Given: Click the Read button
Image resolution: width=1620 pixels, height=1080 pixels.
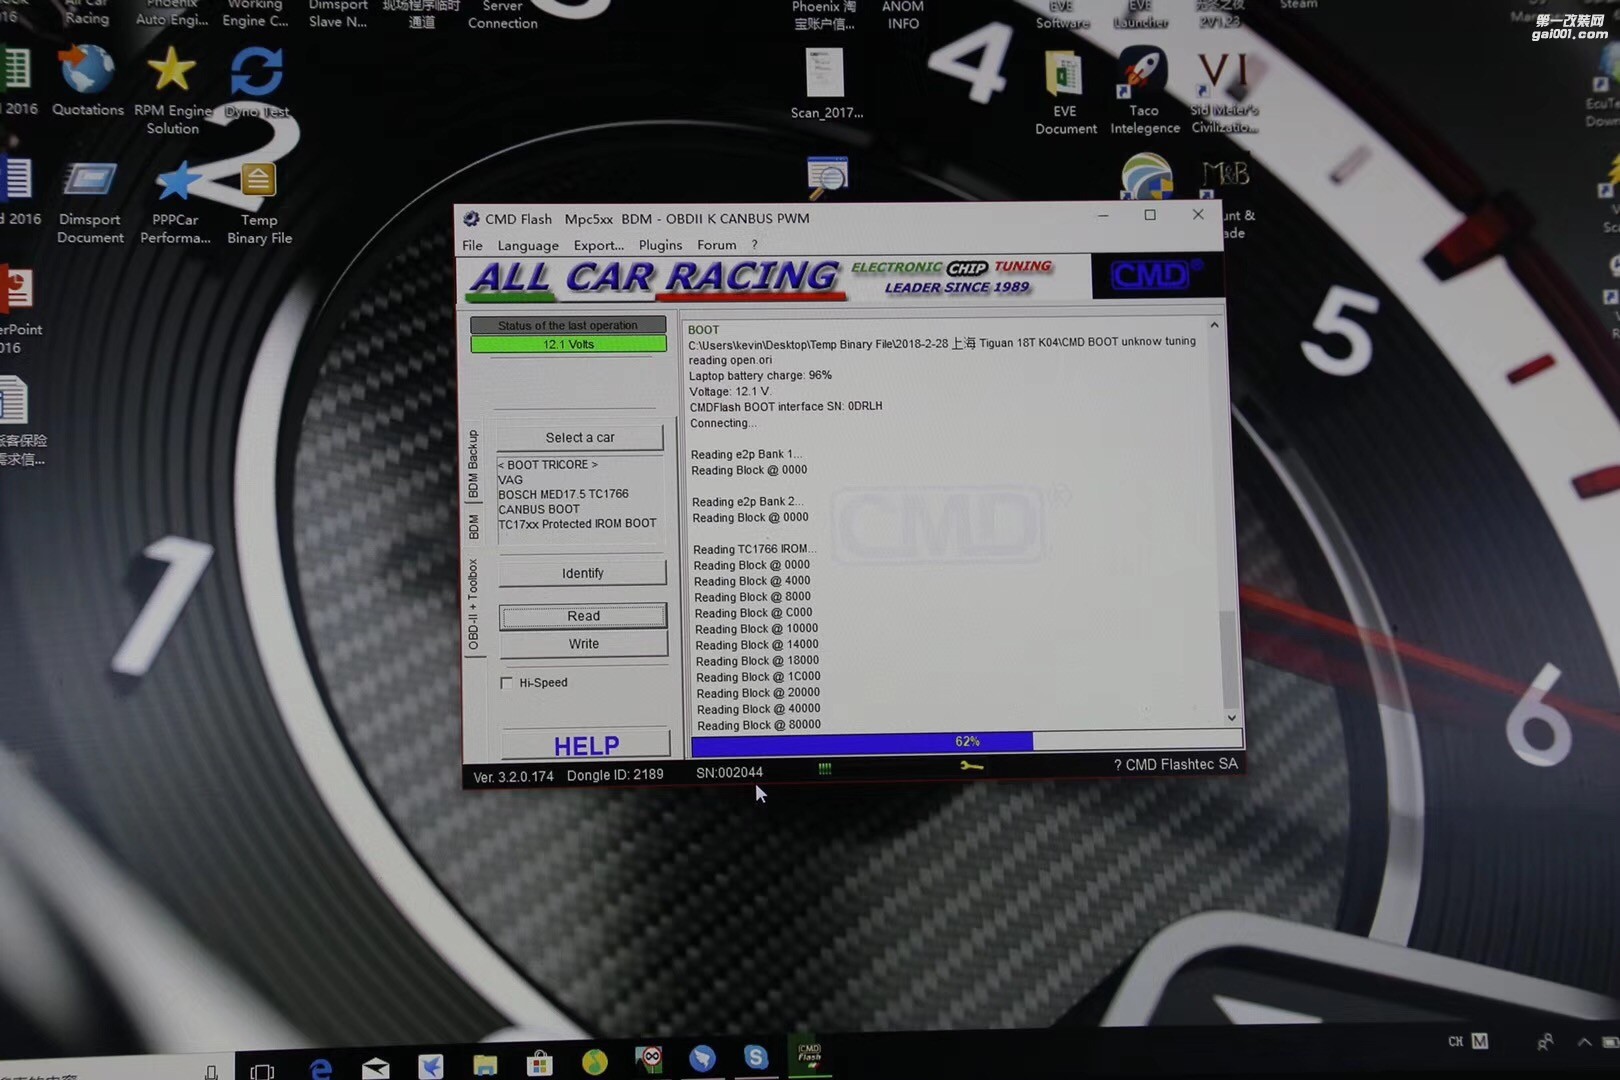Looking at the screenshot, I should (x=583, y=616).
